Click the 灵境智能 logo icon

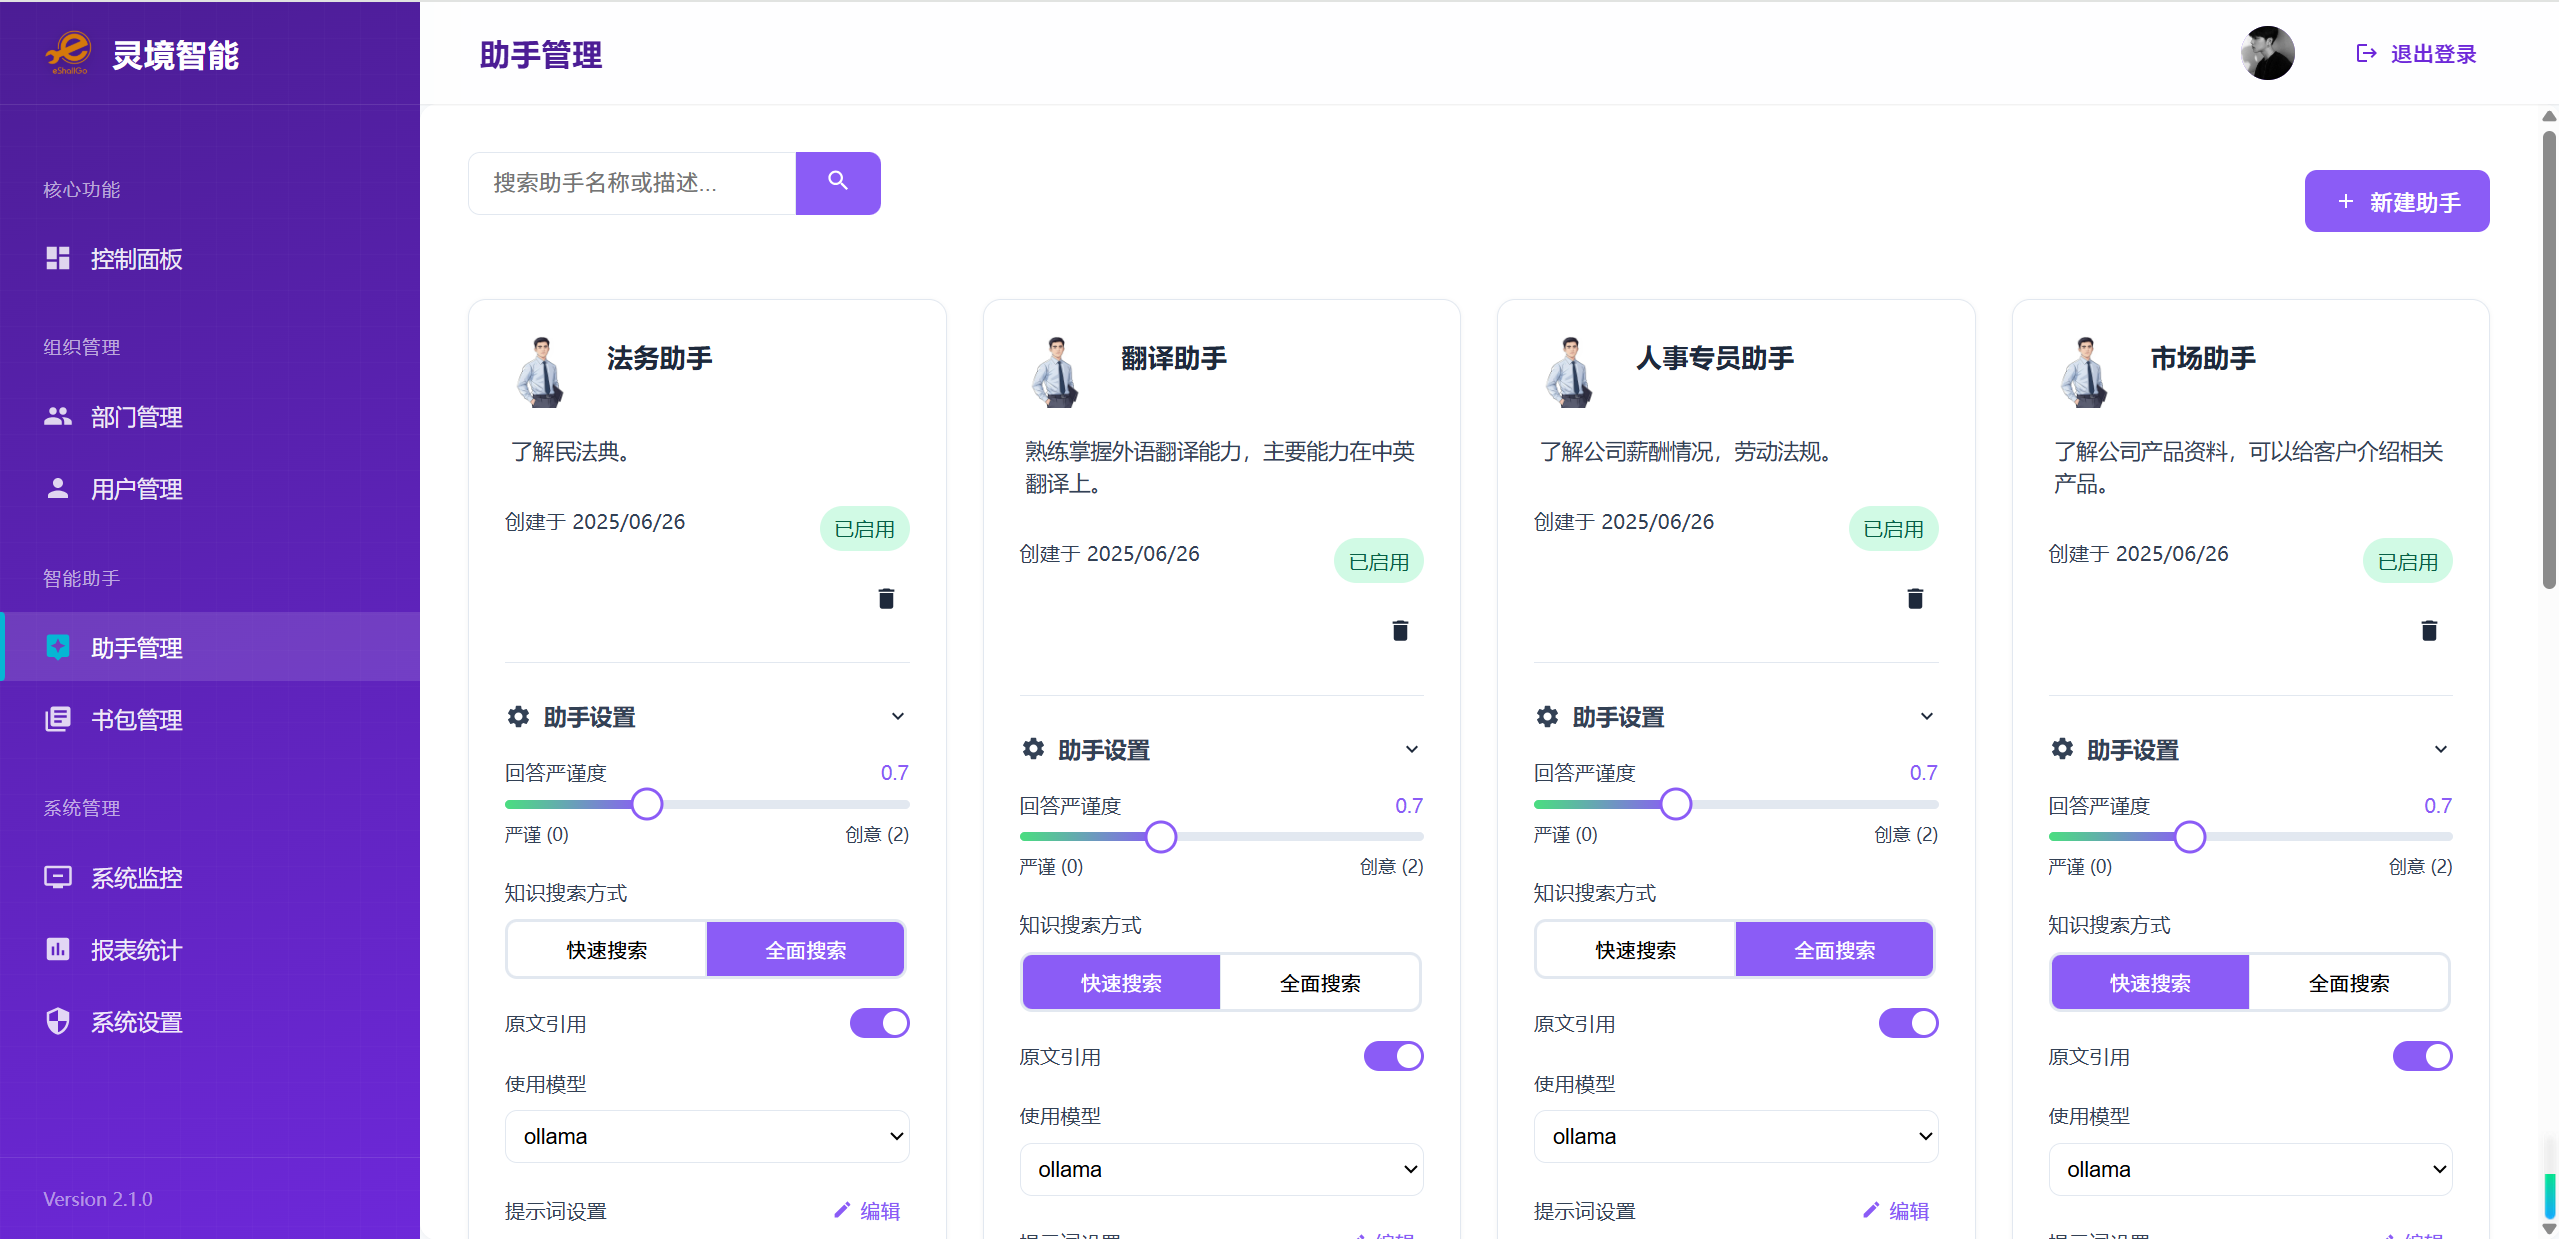68,53
